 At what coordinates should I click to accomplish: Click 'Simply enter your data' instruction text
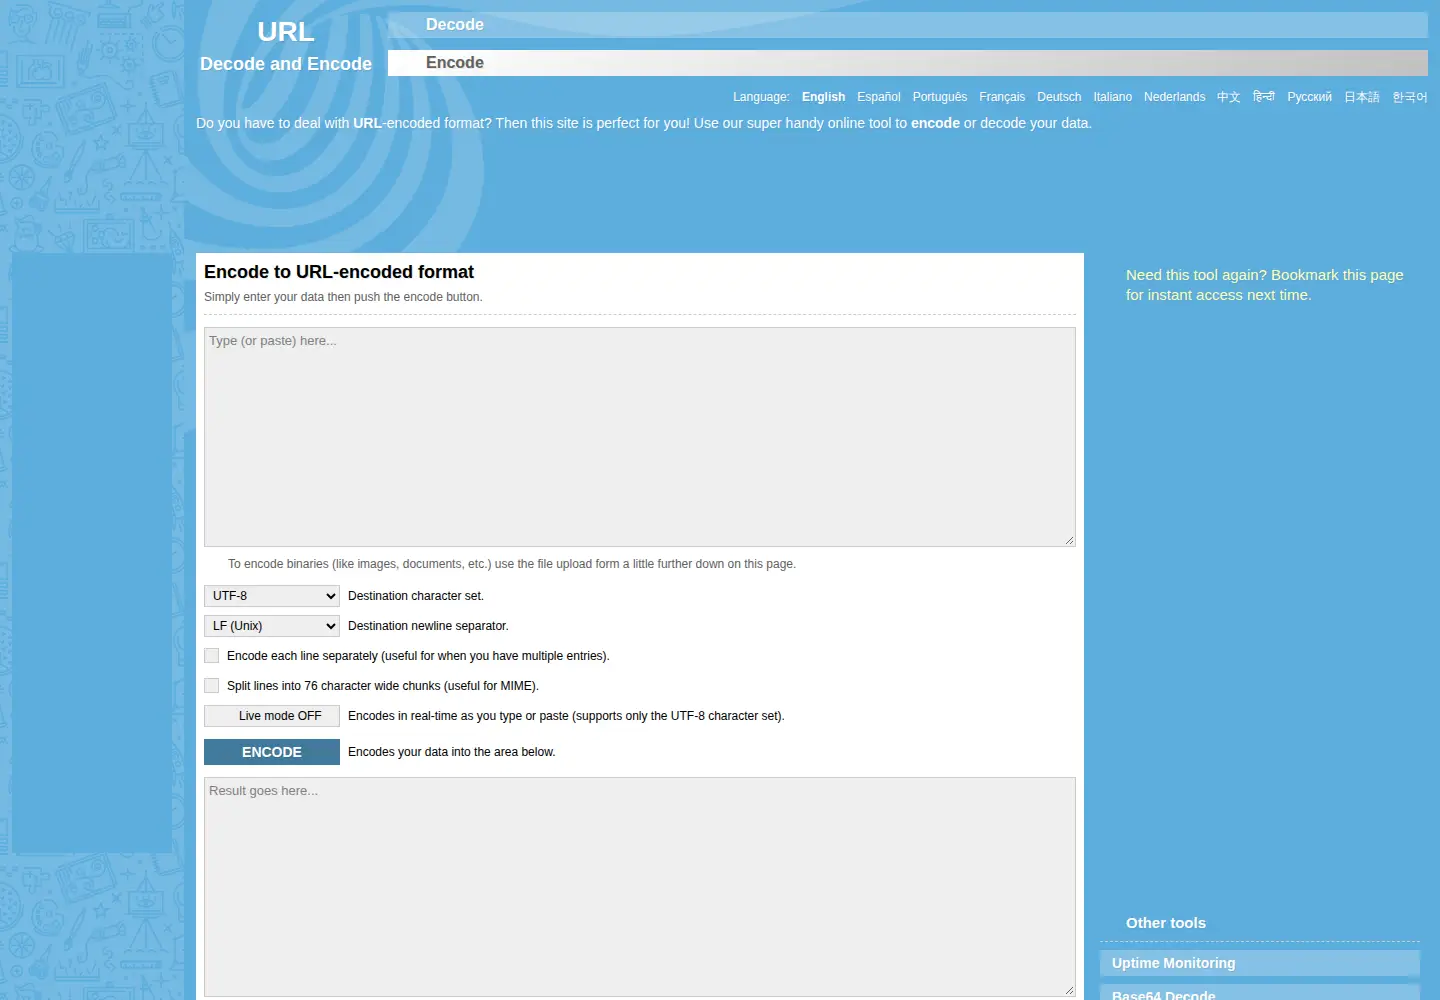(x=343, y=297)
